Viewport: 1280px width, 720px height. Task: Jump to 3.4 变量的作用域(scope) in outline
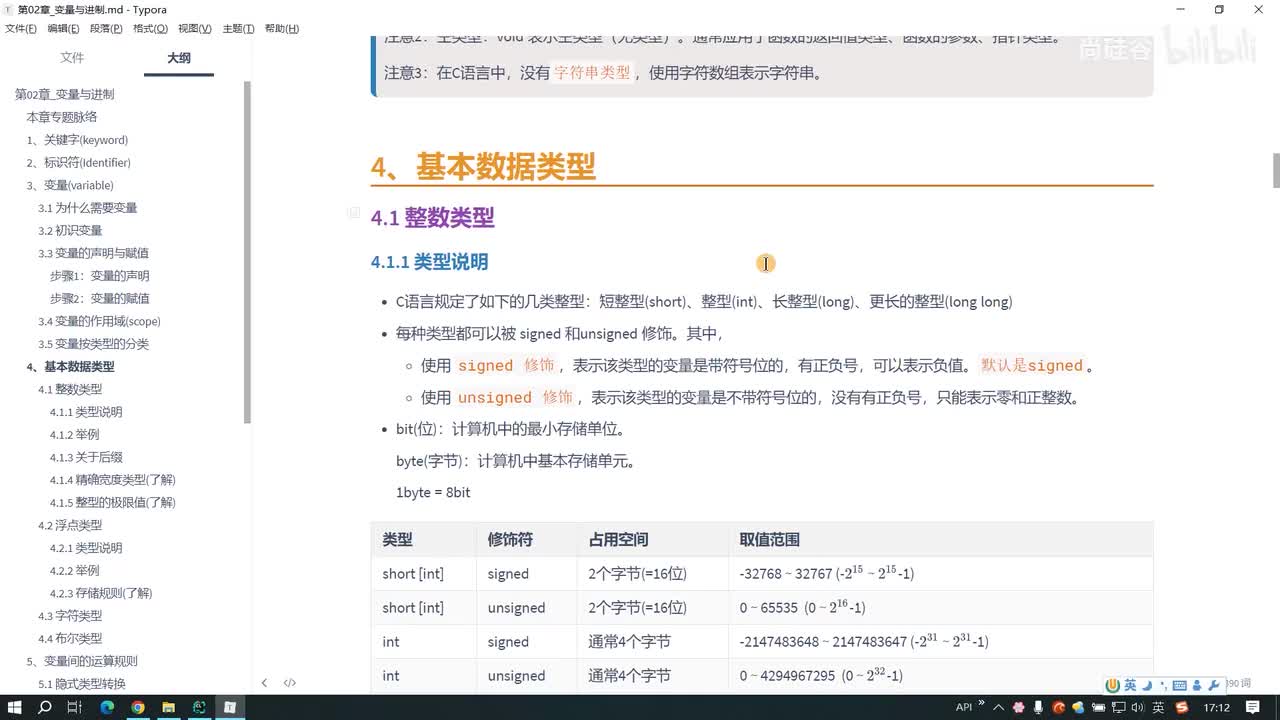click(99, 321)
